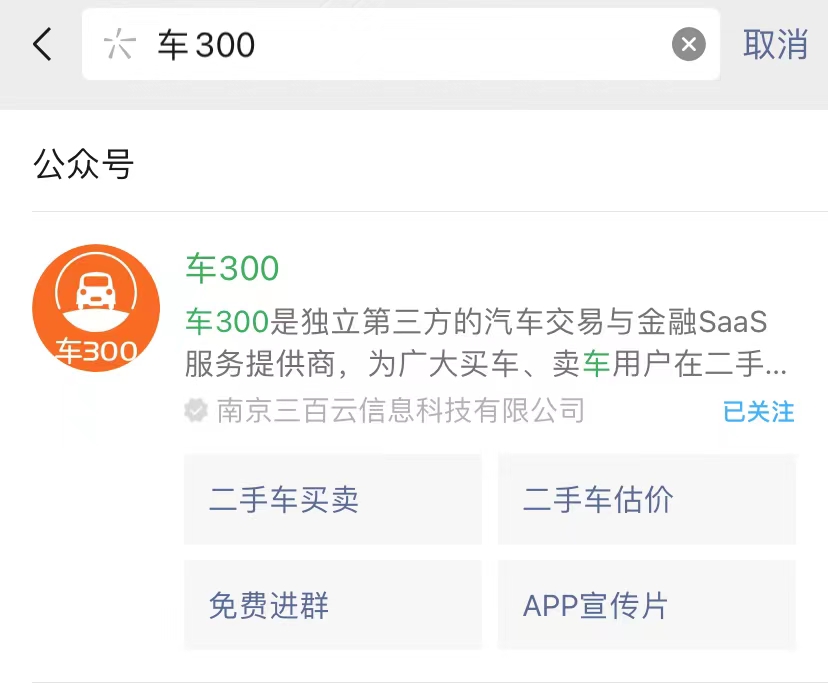
Task: Expand truncated description via trailing ellipsis
Action: [x=776, y=366]
